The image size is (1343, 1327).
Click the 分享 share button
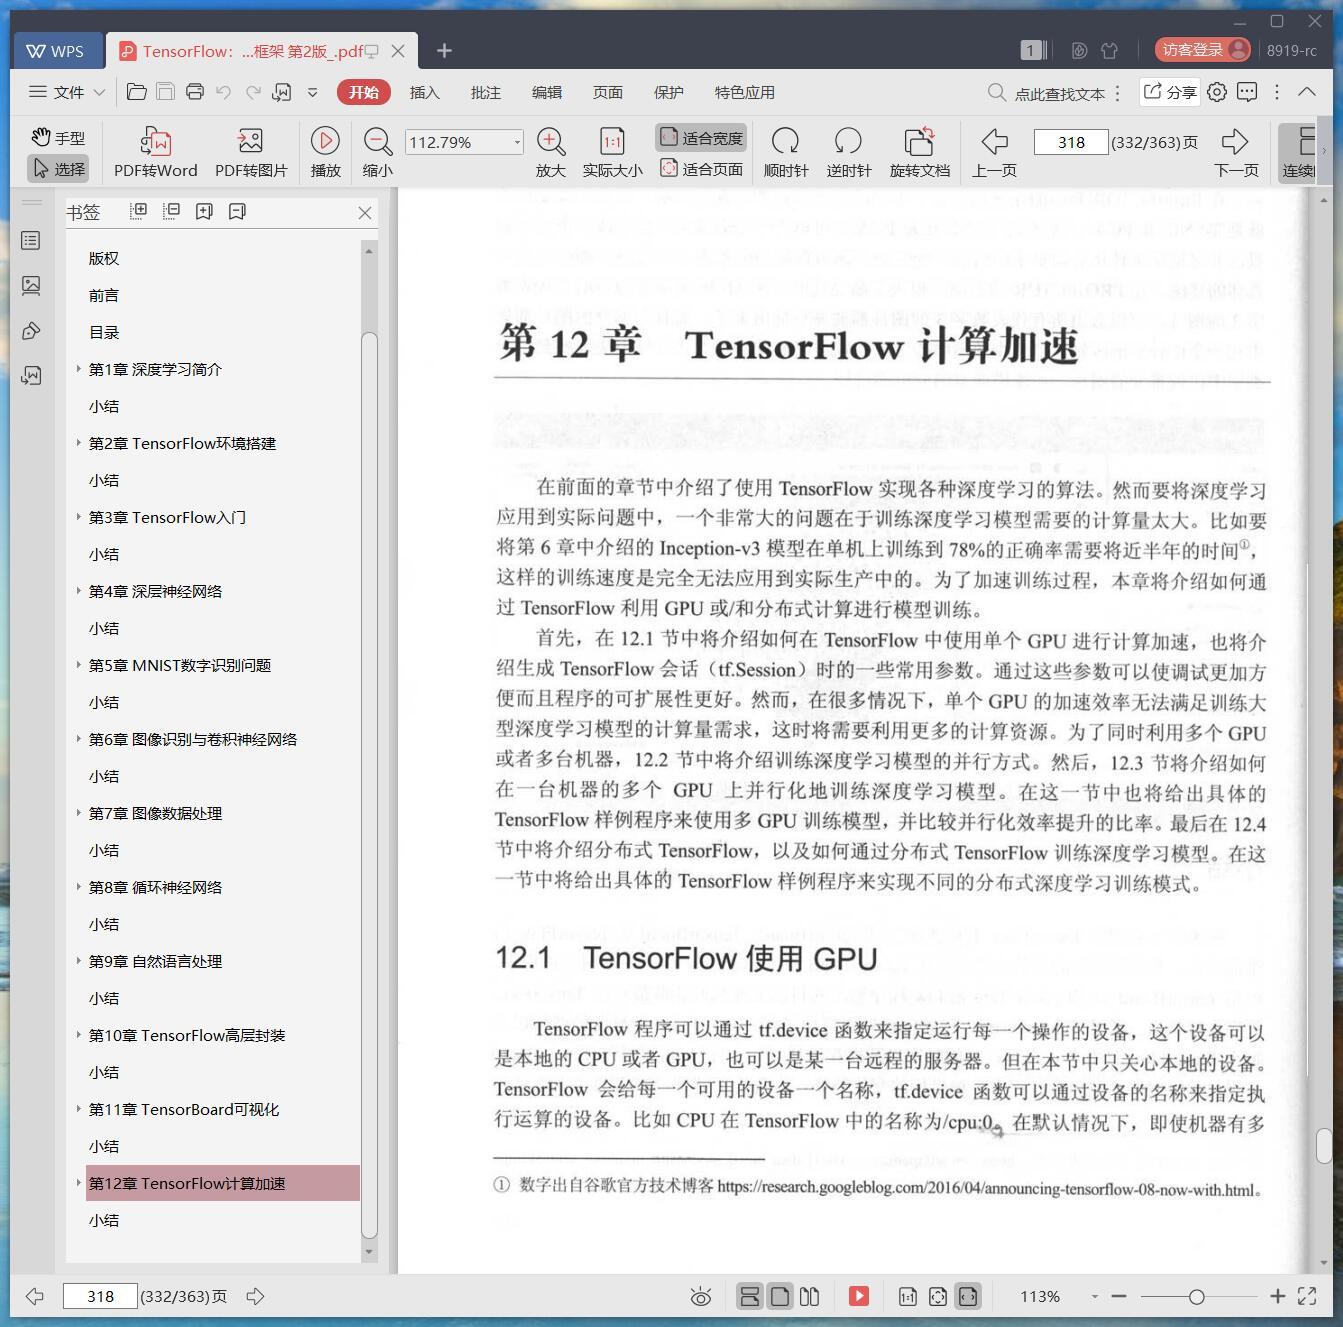pyautogui.click(x=1169, y=92)
